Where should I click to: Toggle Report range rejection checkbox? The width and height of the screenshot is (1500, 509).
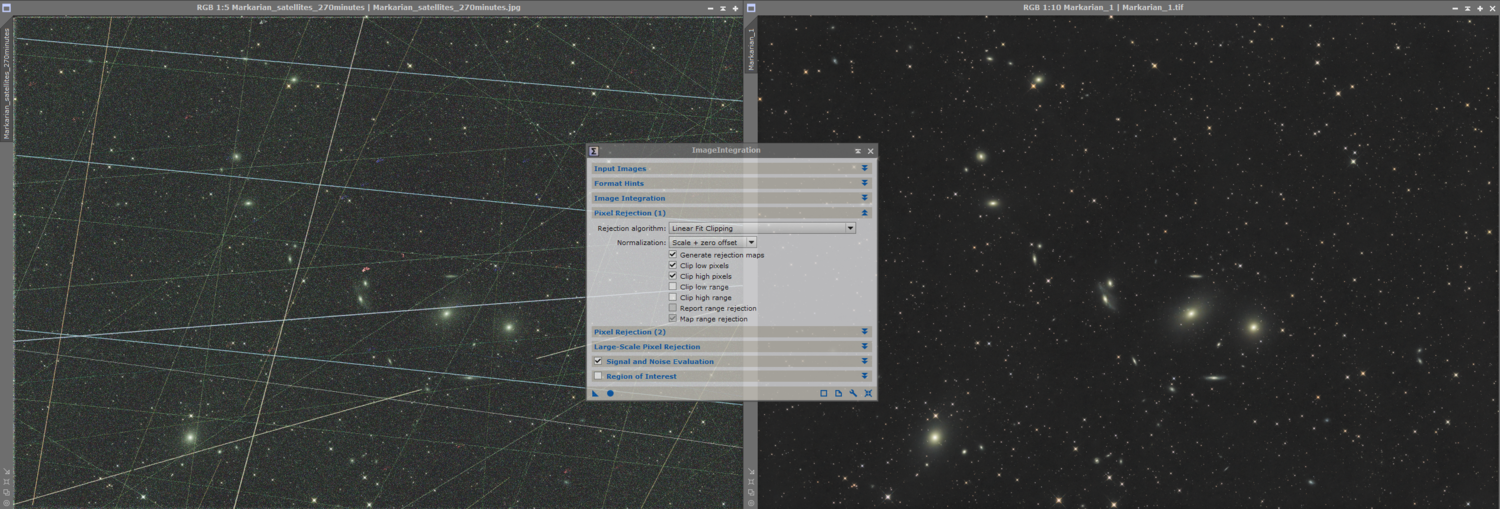(673, 308)
